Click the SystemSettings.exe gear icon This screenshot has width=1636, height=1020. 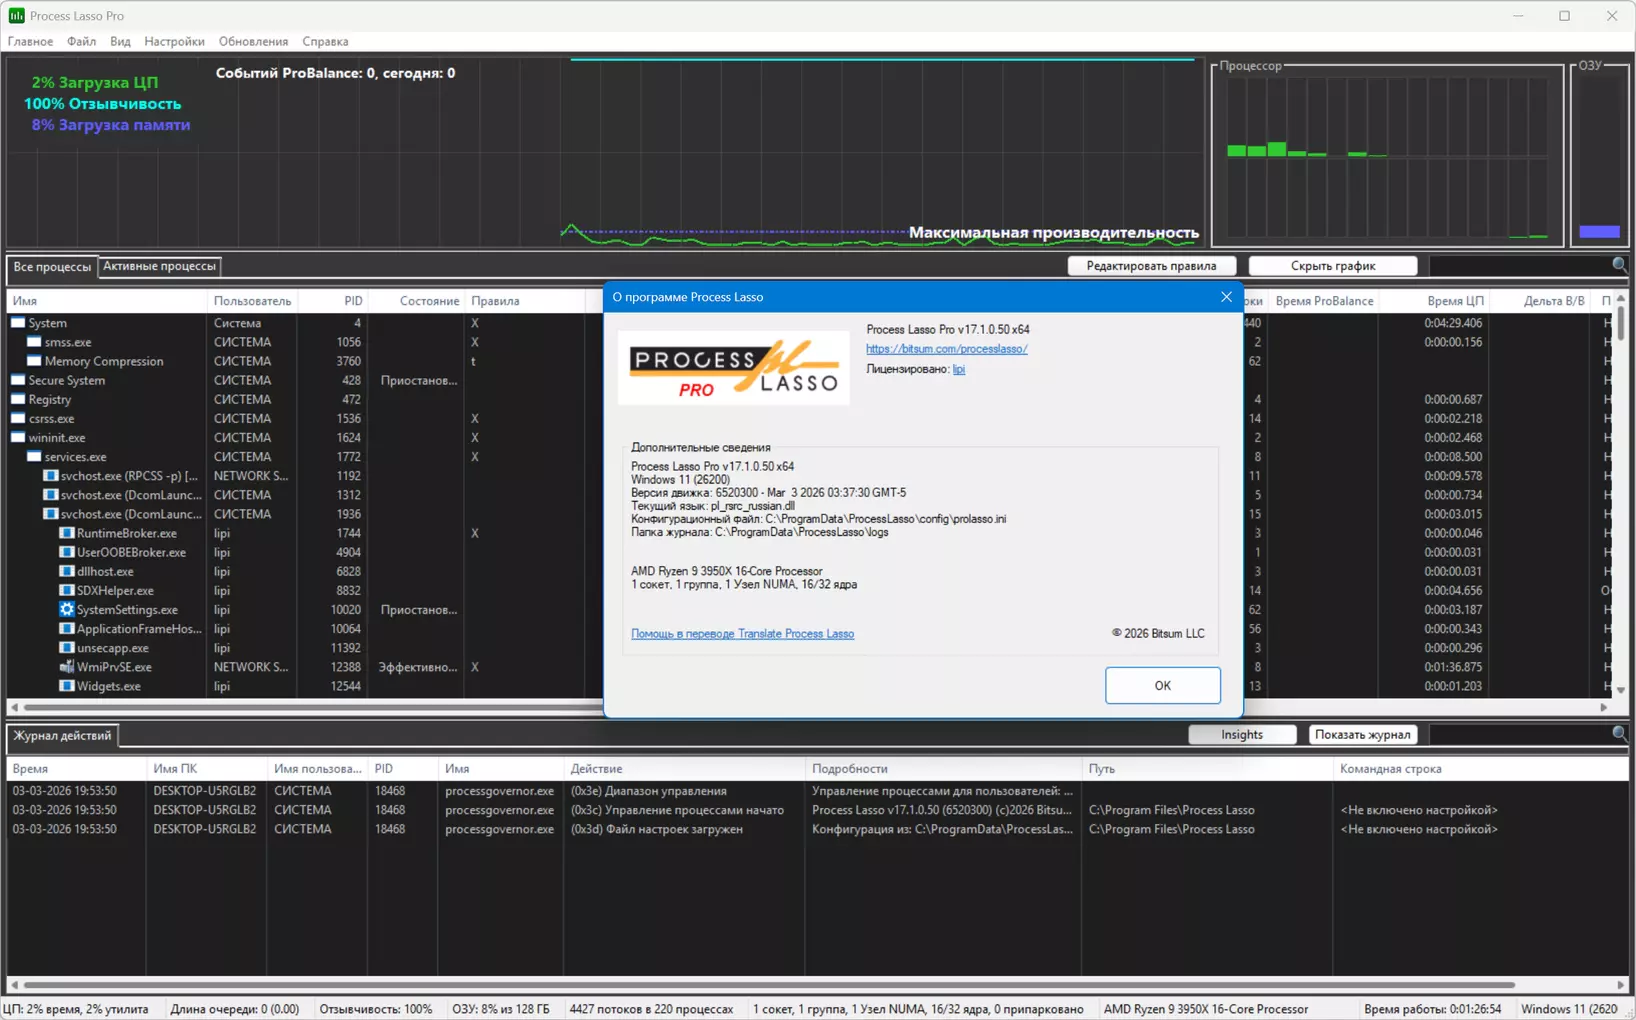tap(66, 610)
